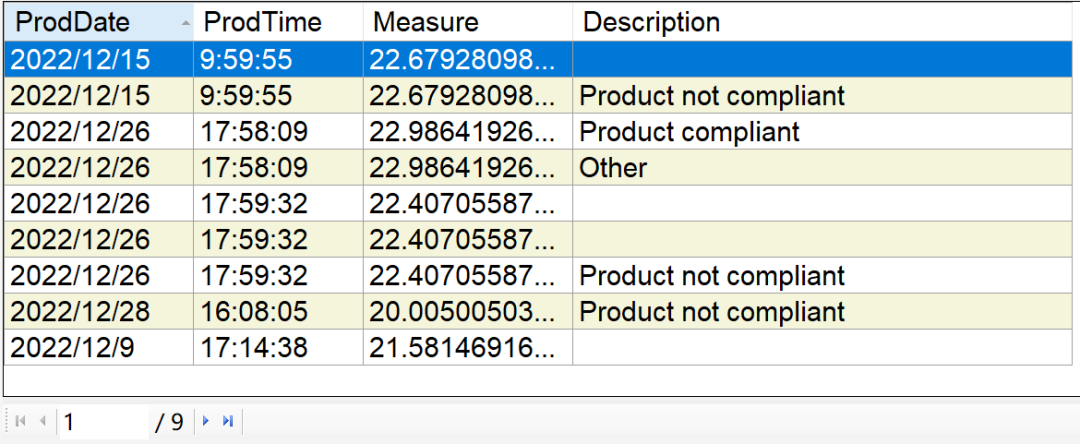Jump to the last record
The height and width of the screenshot is (444, 1080).
tap(227, 422)
